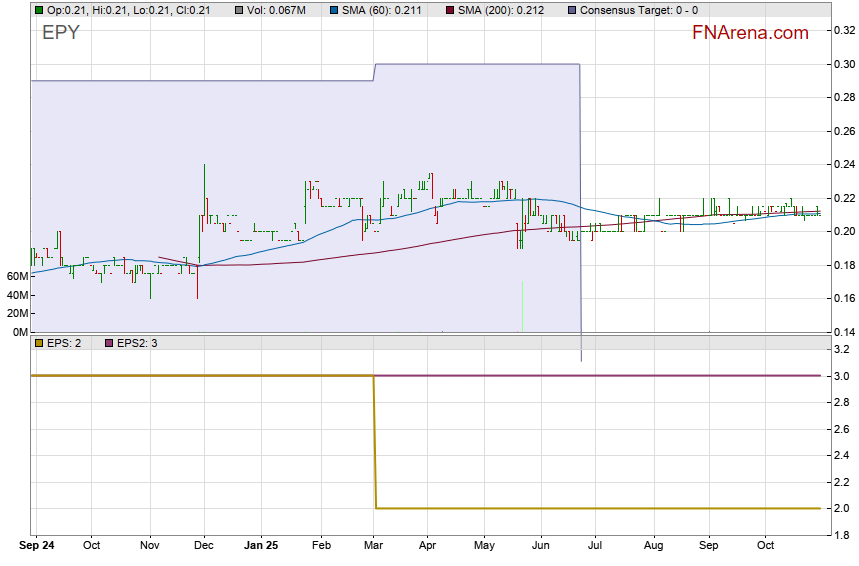Click the Jul marker on the time axis
The image size is (859, 566).
click(x=595, y=546)
